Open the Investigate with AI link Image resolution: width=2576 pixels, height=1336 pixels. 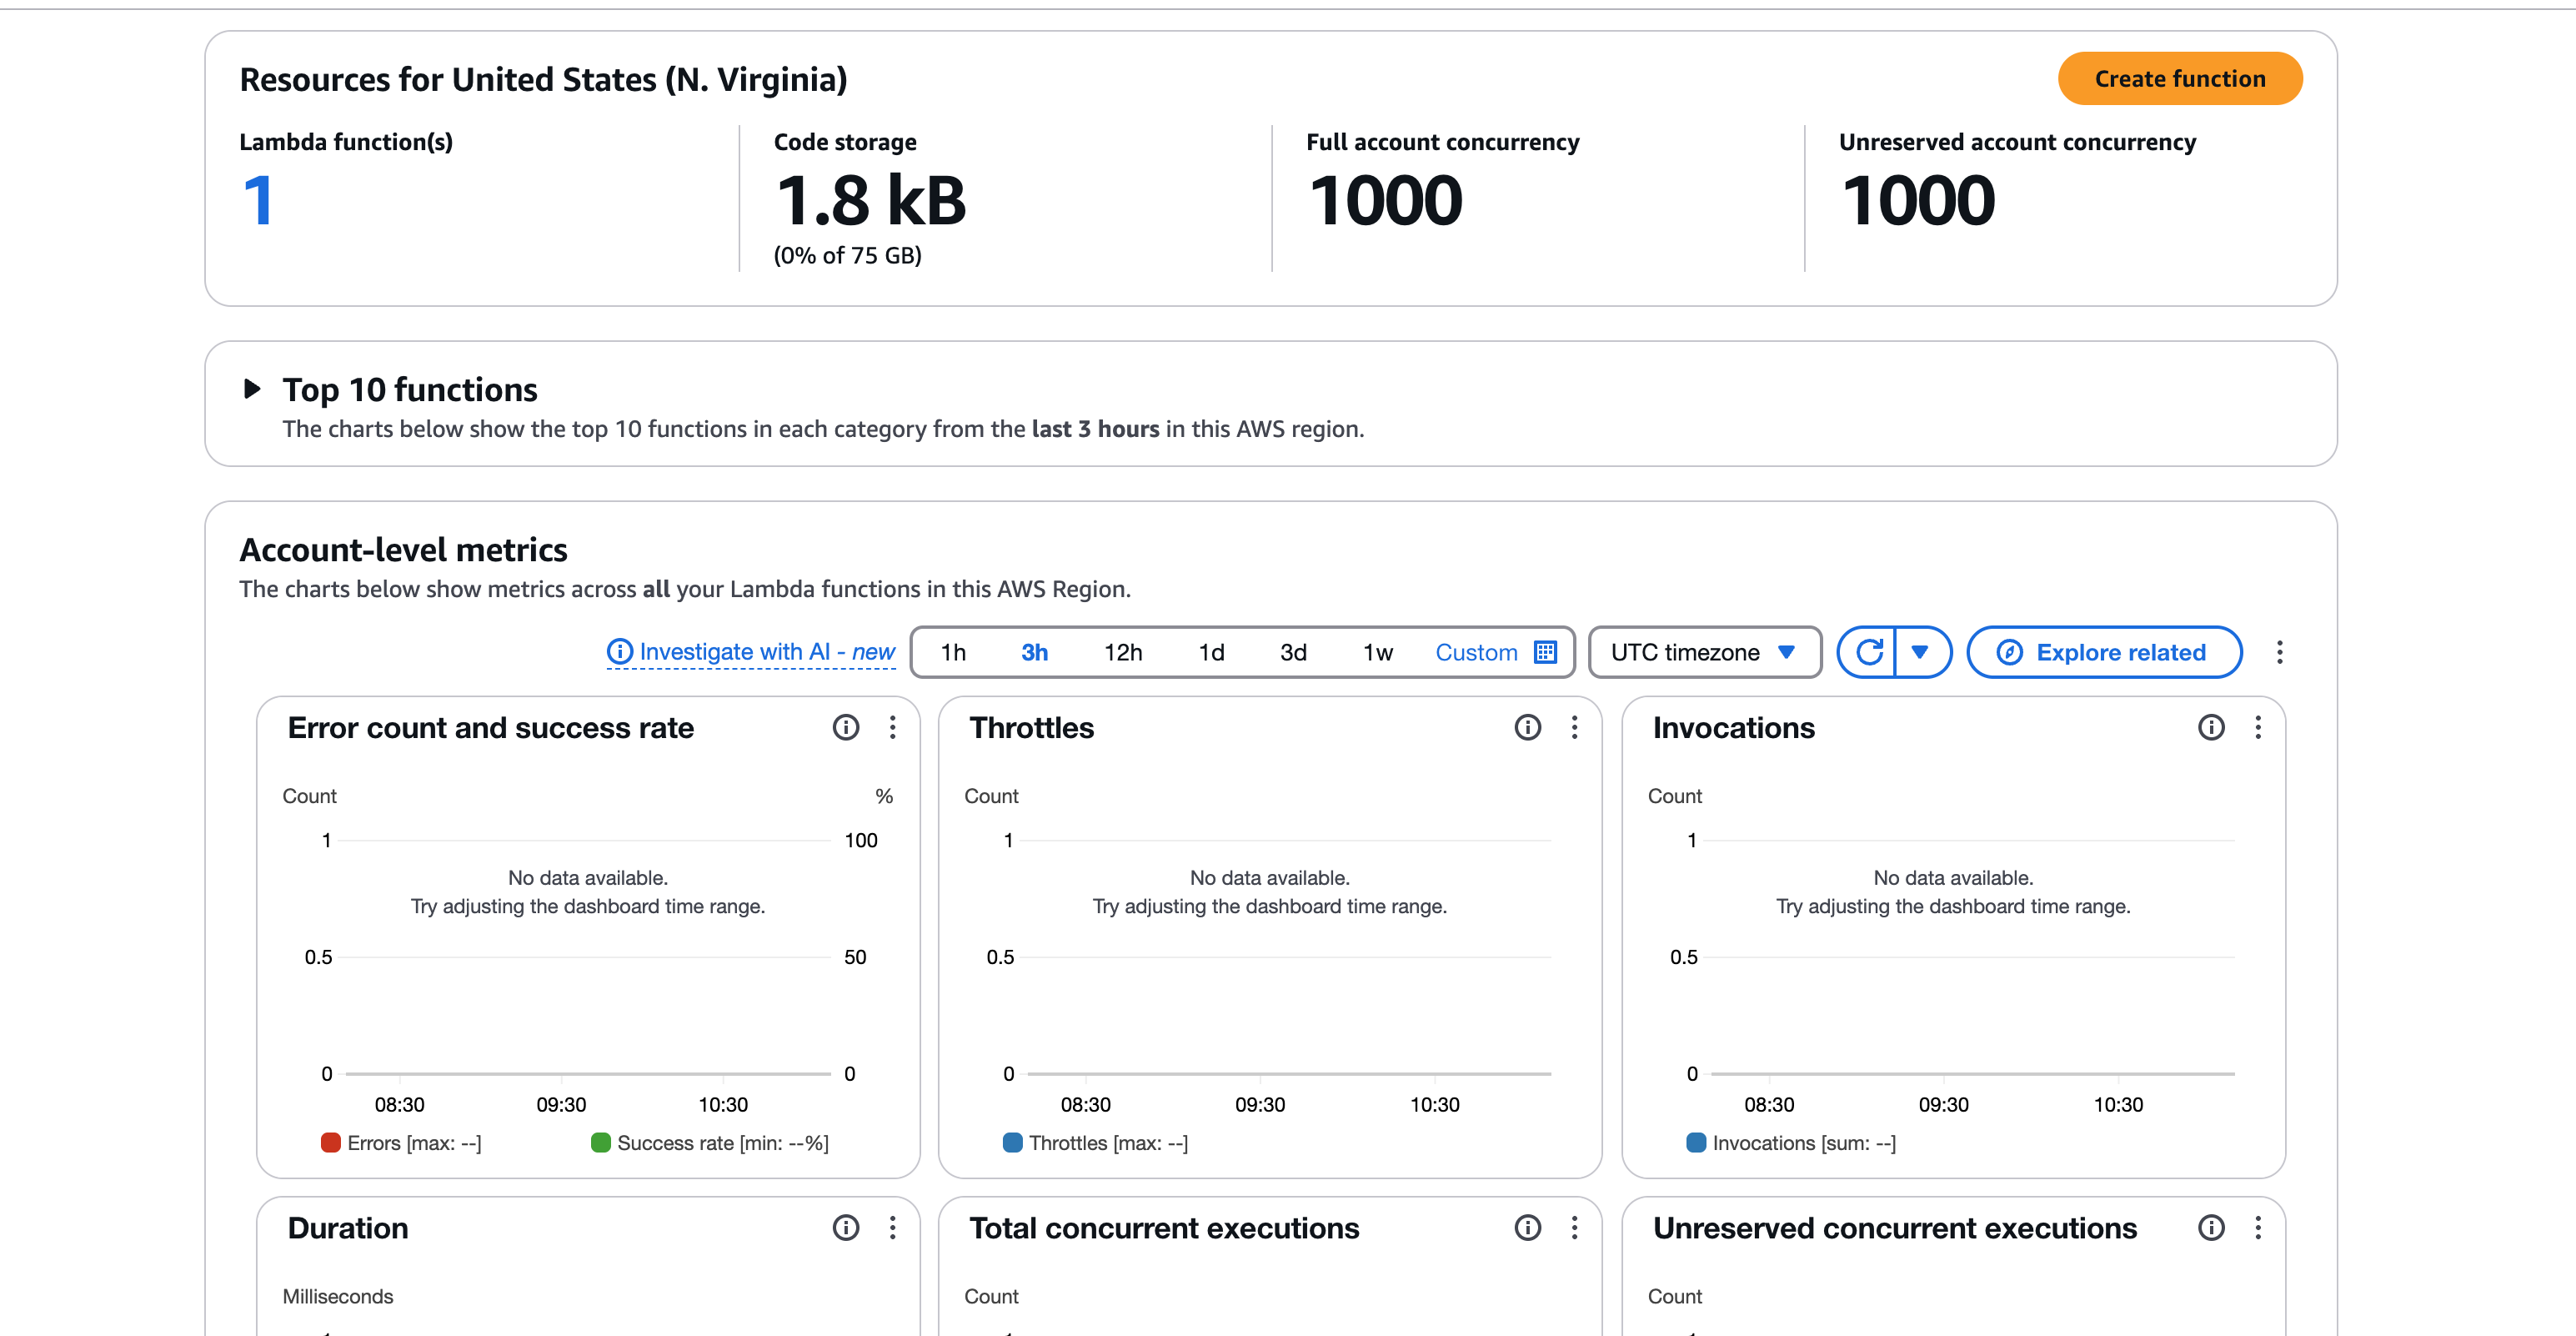pyautogui.click(x=751, y=652)
